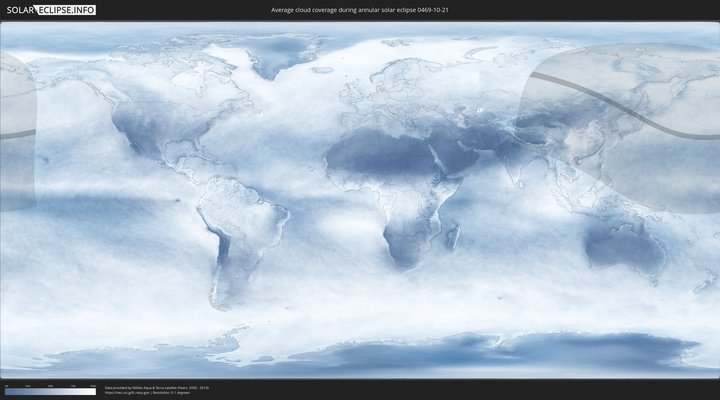Open the neo.sci.gsfc.nasa.gov source link

[127, 392]
